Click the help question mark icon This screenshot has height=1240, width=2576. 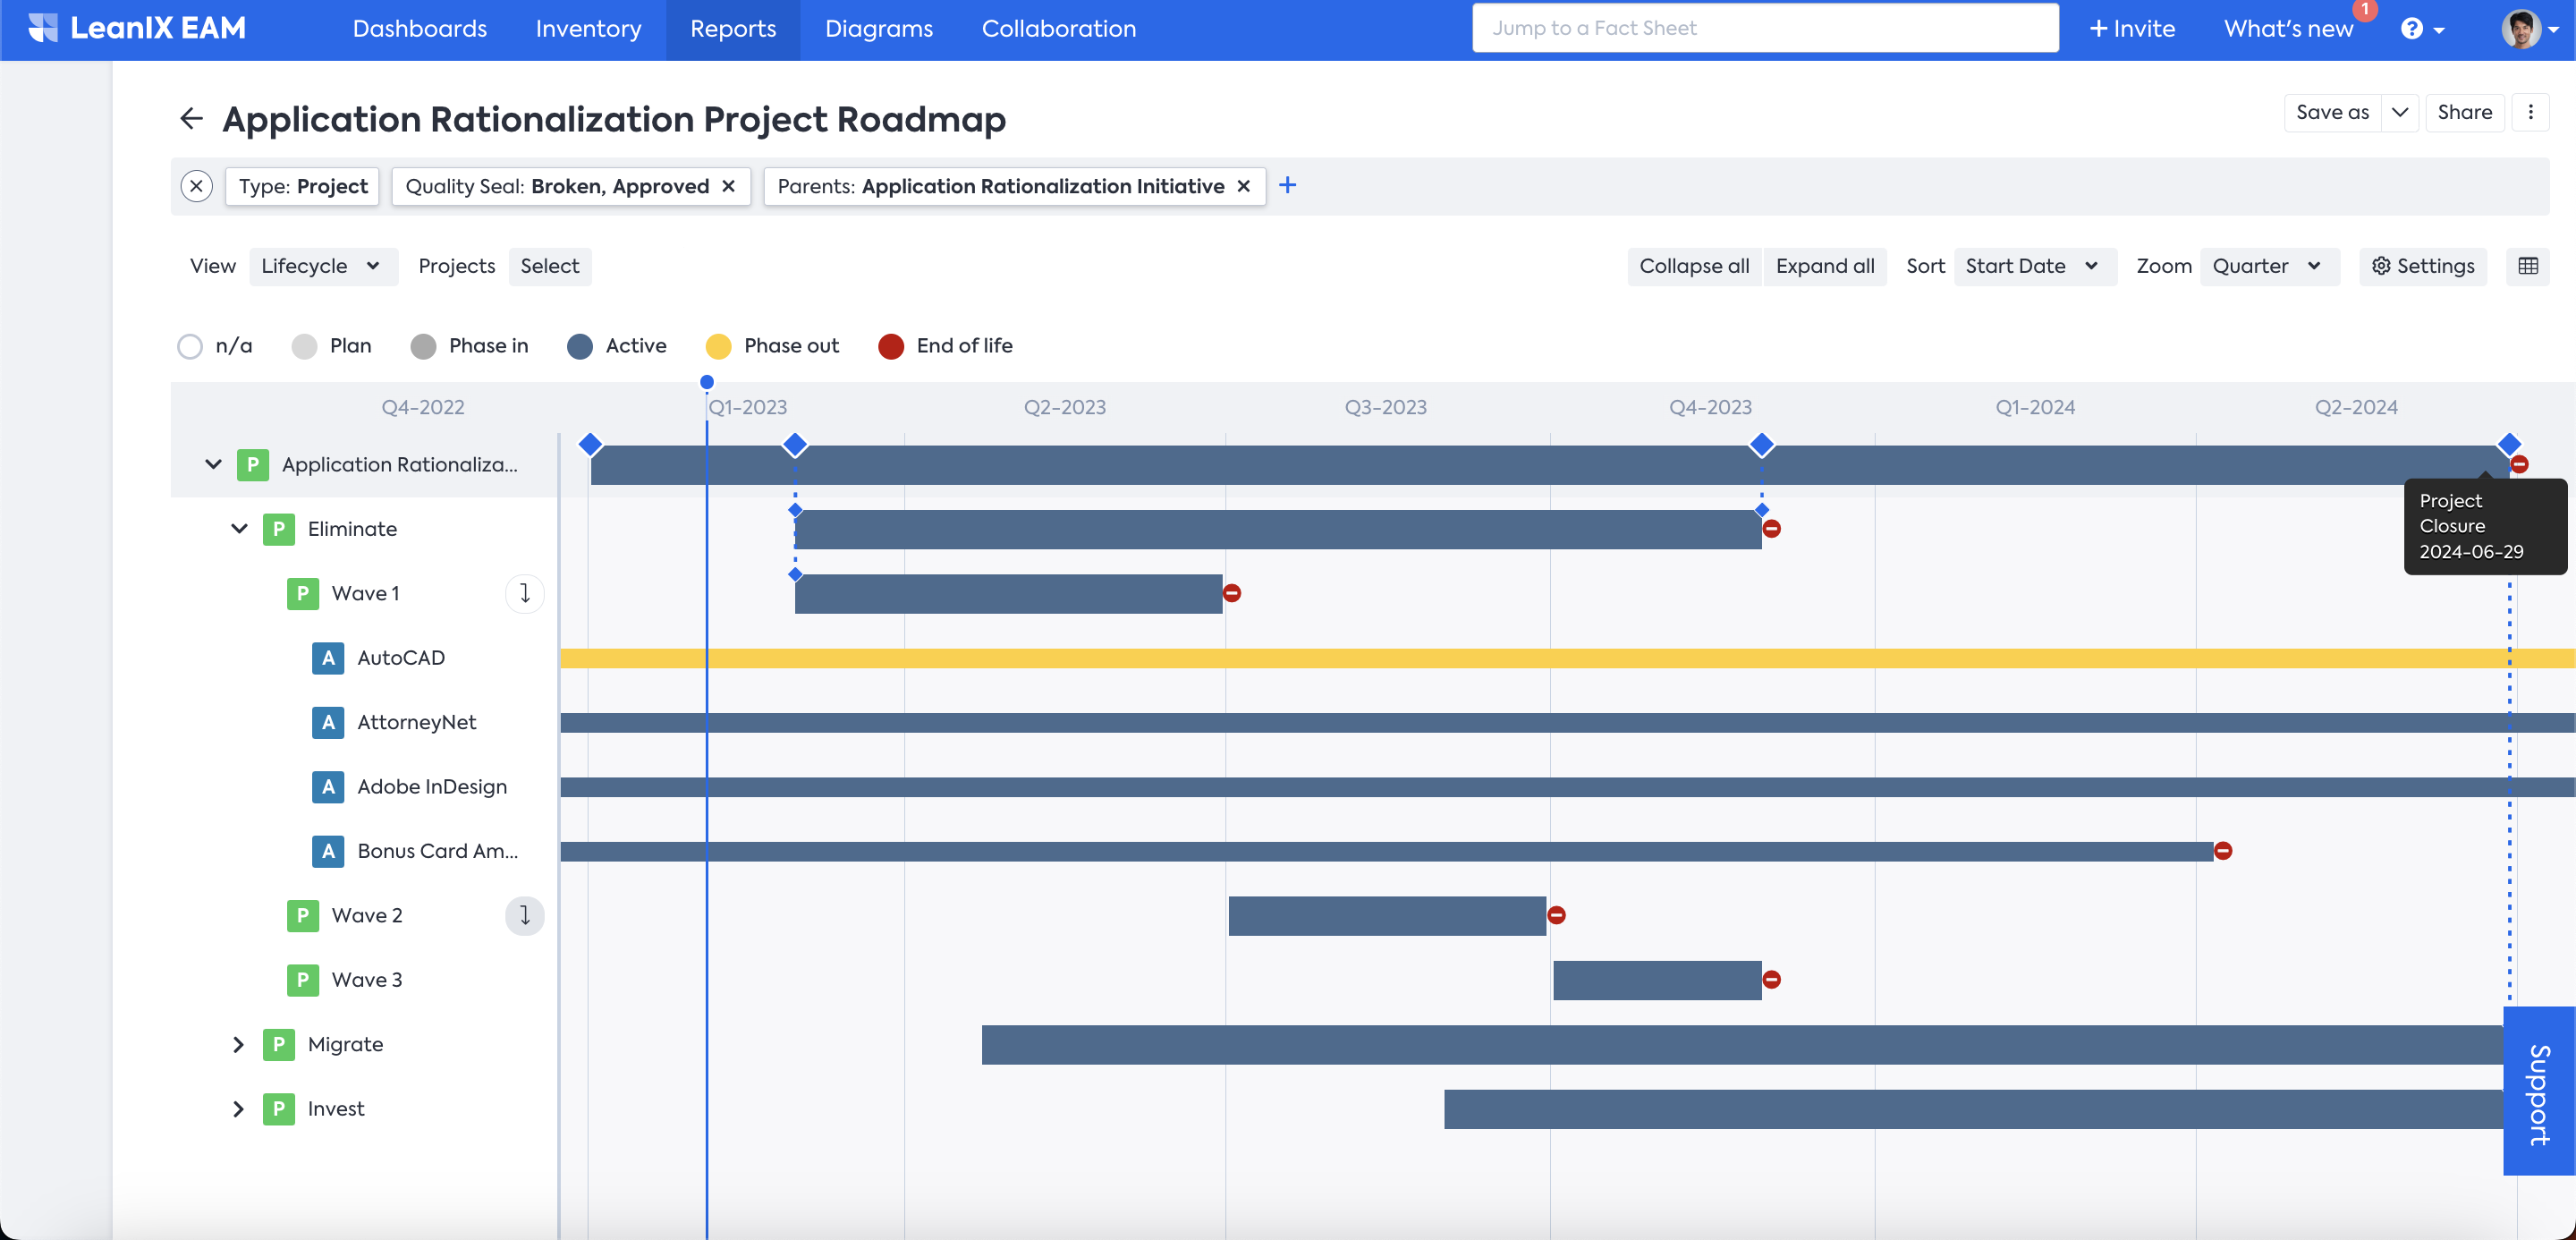point(2411,29)
